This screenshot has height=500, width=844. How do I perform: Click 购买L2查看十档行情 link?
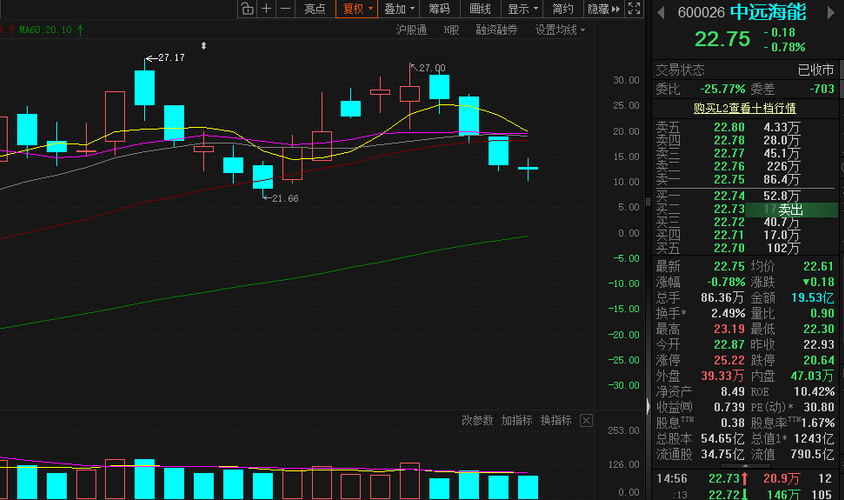744,108
